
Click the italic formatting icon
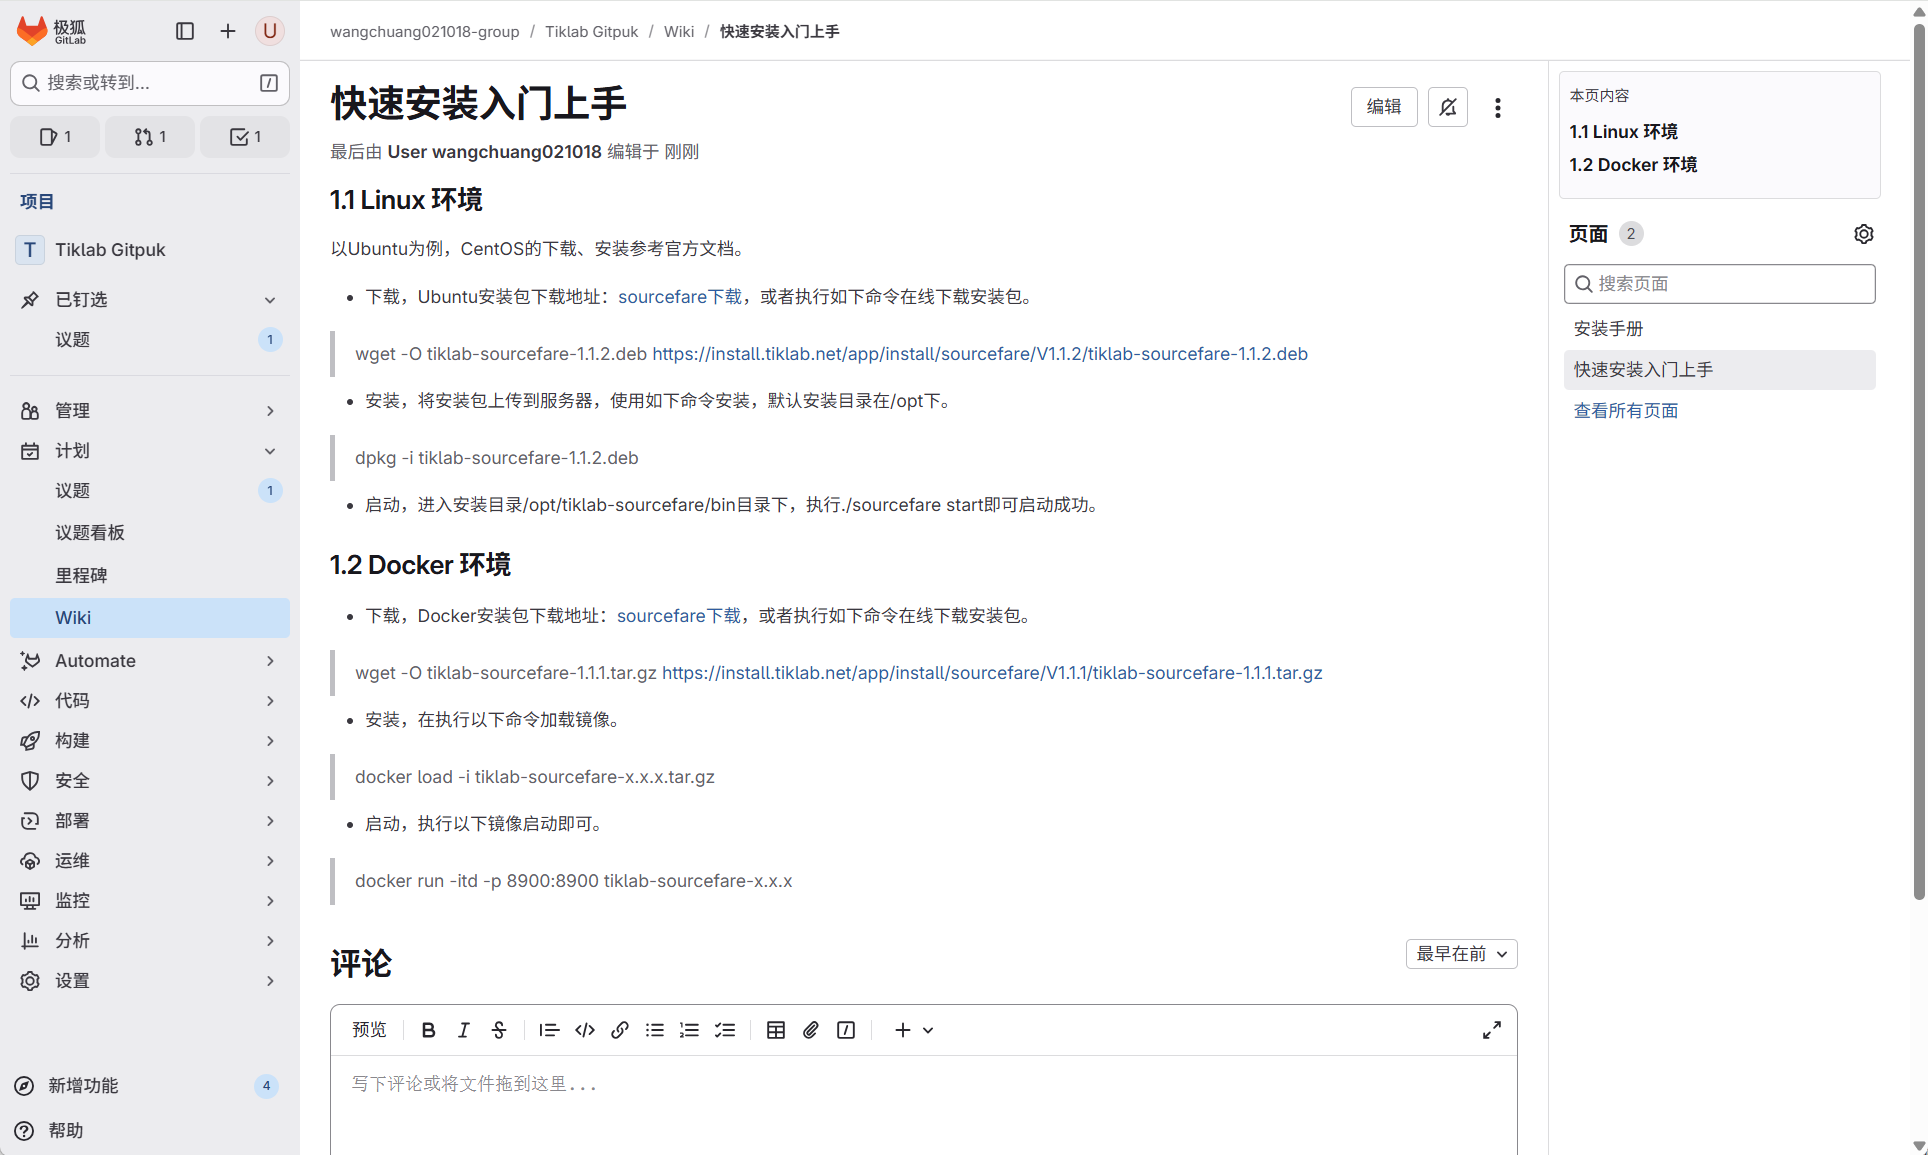pos(463,1030)
